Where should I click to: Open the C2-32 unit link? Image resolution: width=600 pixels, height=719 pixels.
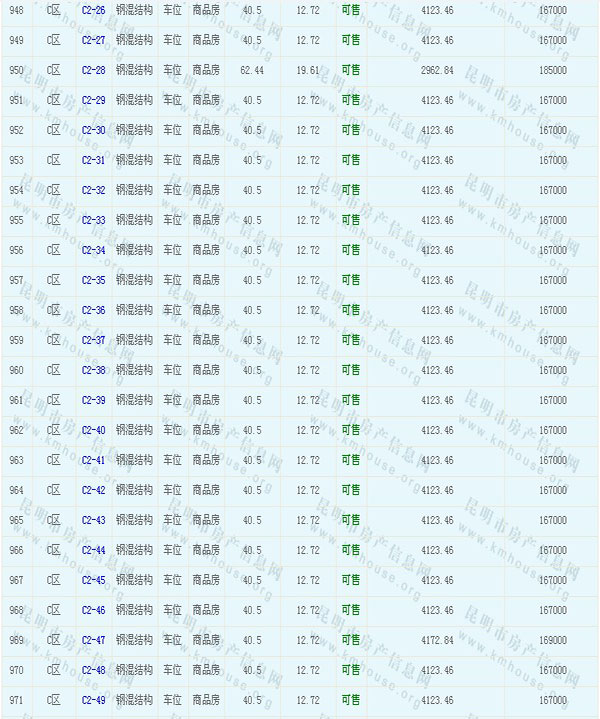93,190
